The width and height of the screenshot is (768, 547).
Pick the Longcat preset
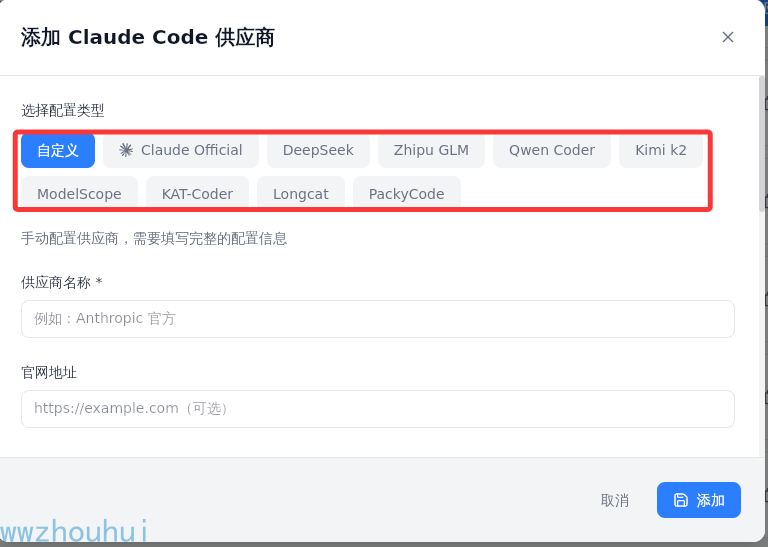[x=301, y=193]
